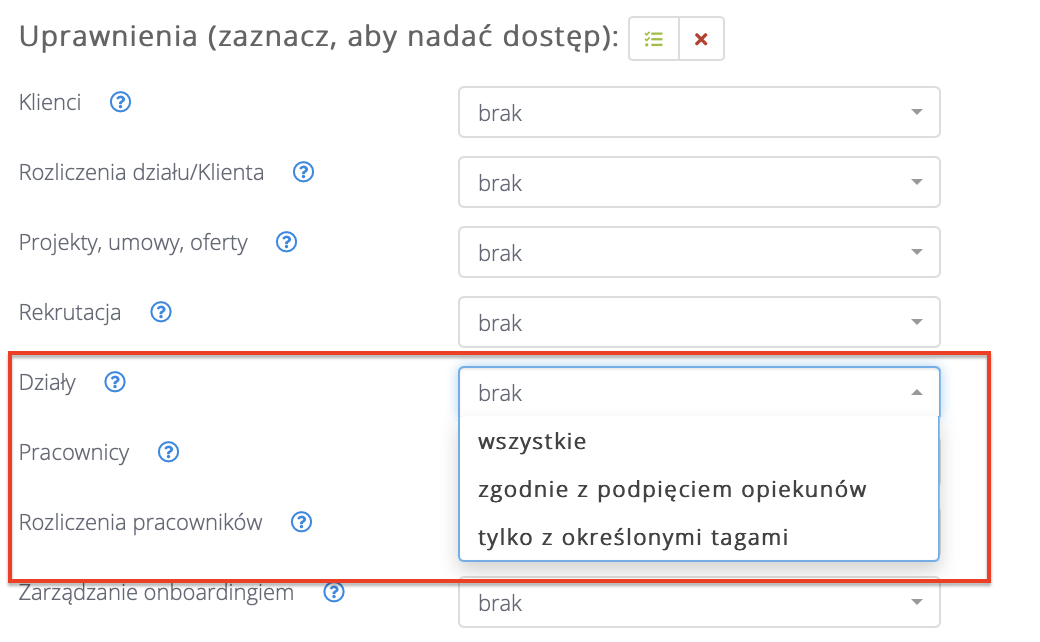Show help for Rozliczenia pracowników

(302, 522)
